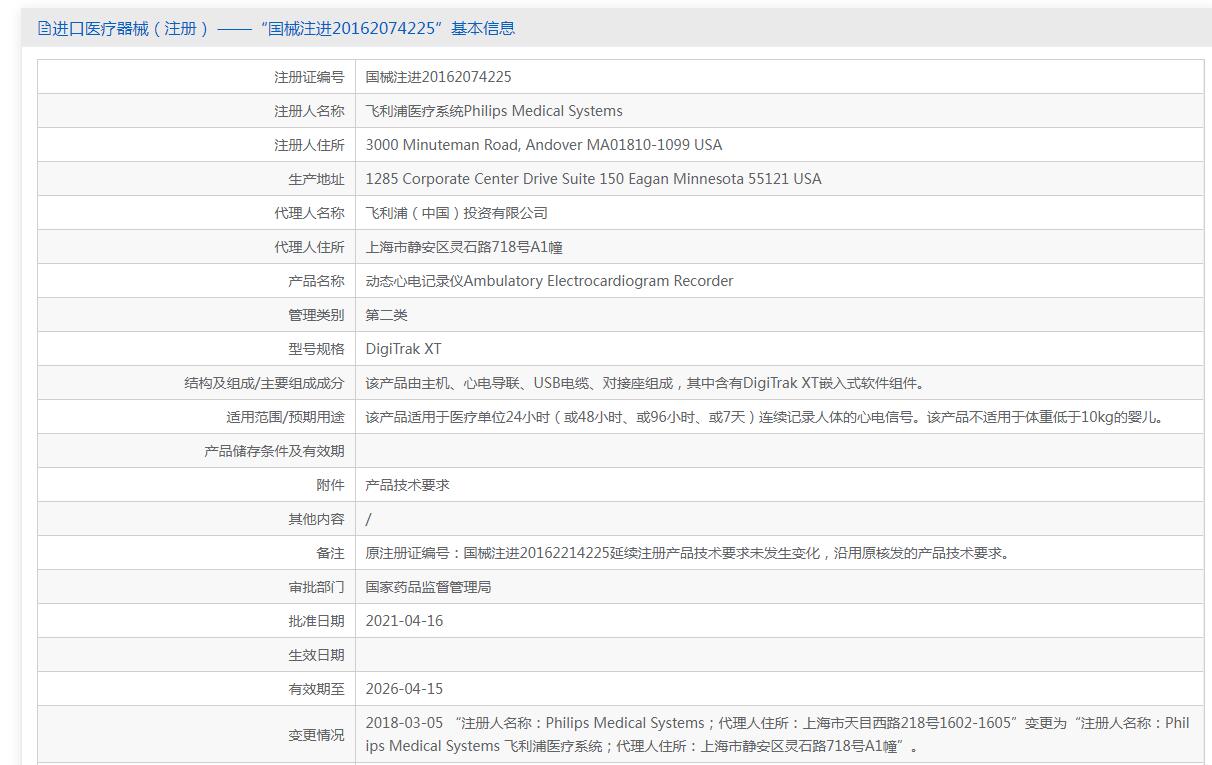Select the expiry date 2026-04-15
This screenshot has height=765, width=1212.
click(x=404, y=689)
